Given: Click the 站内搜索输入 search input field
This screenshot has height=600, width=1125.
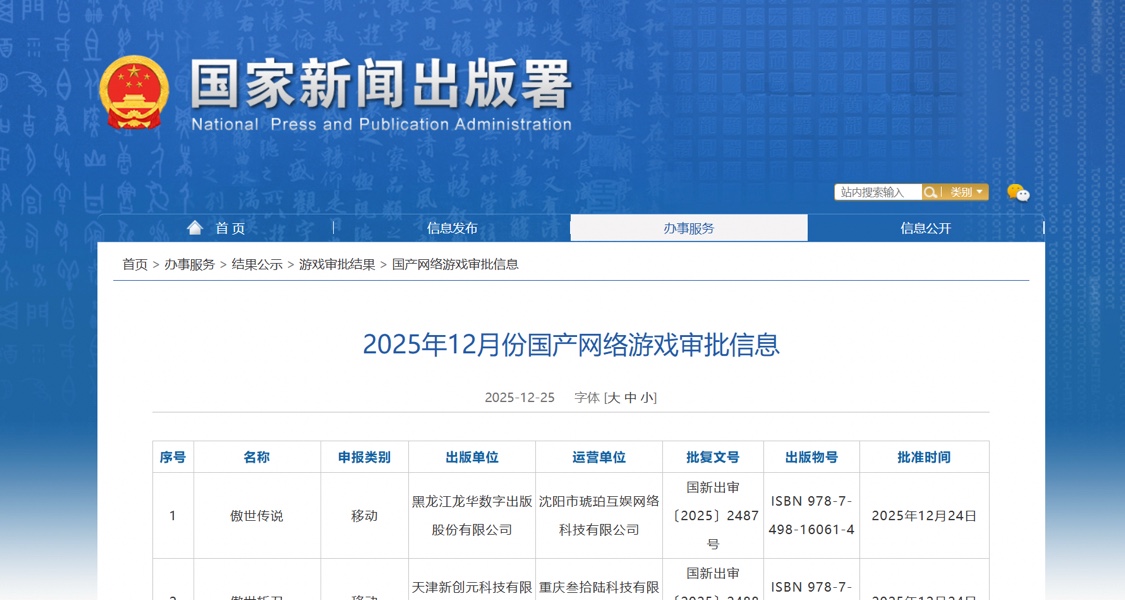Looking at the screenshot, I should (875, 191).
